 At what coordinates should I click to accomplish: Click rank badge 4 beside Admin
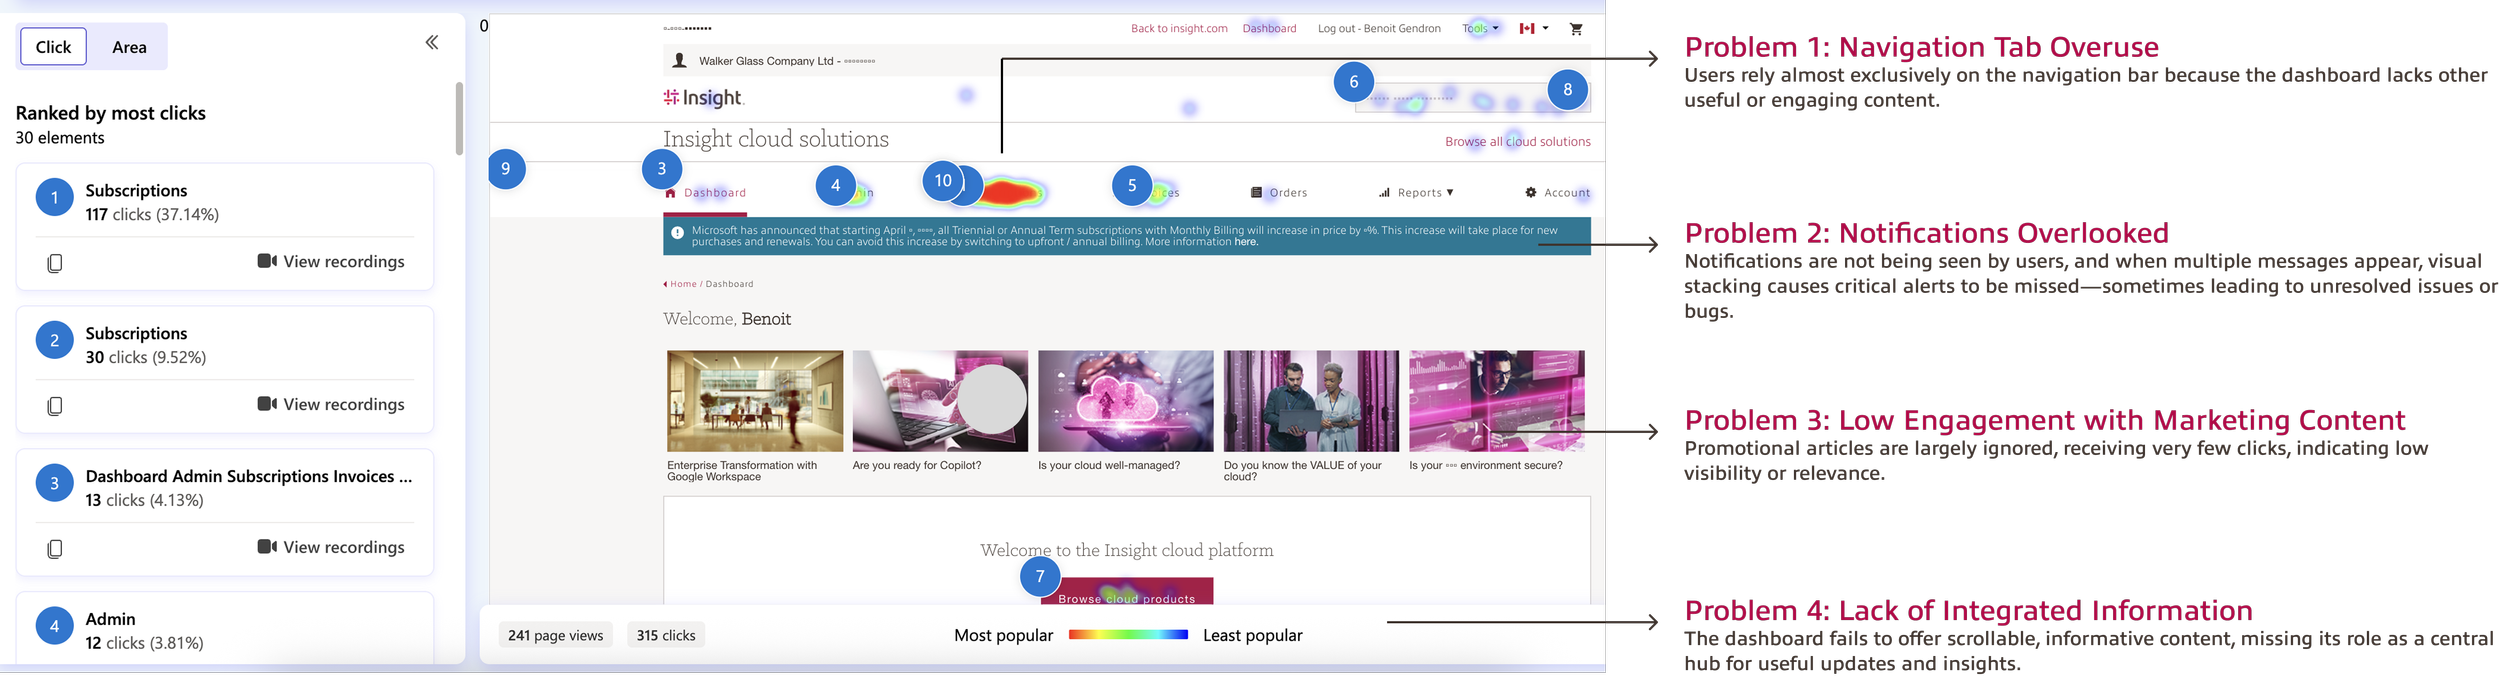[54, 626]
